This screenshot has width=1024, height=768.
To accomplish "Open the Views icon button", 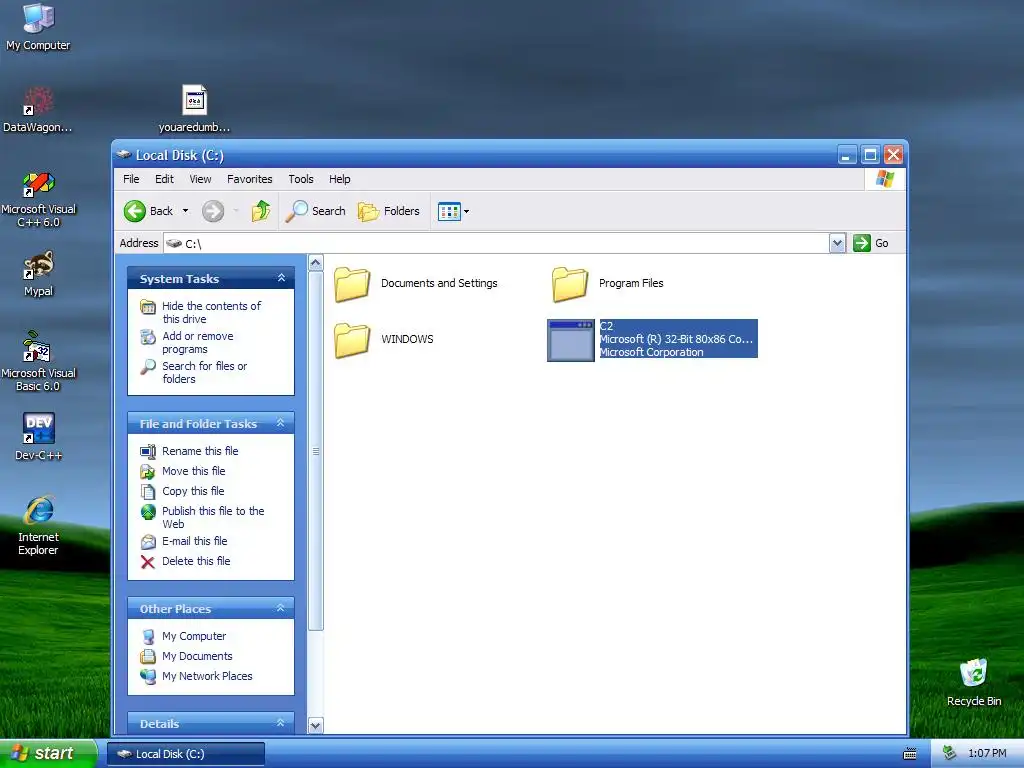I will click(x=449, y=211).
